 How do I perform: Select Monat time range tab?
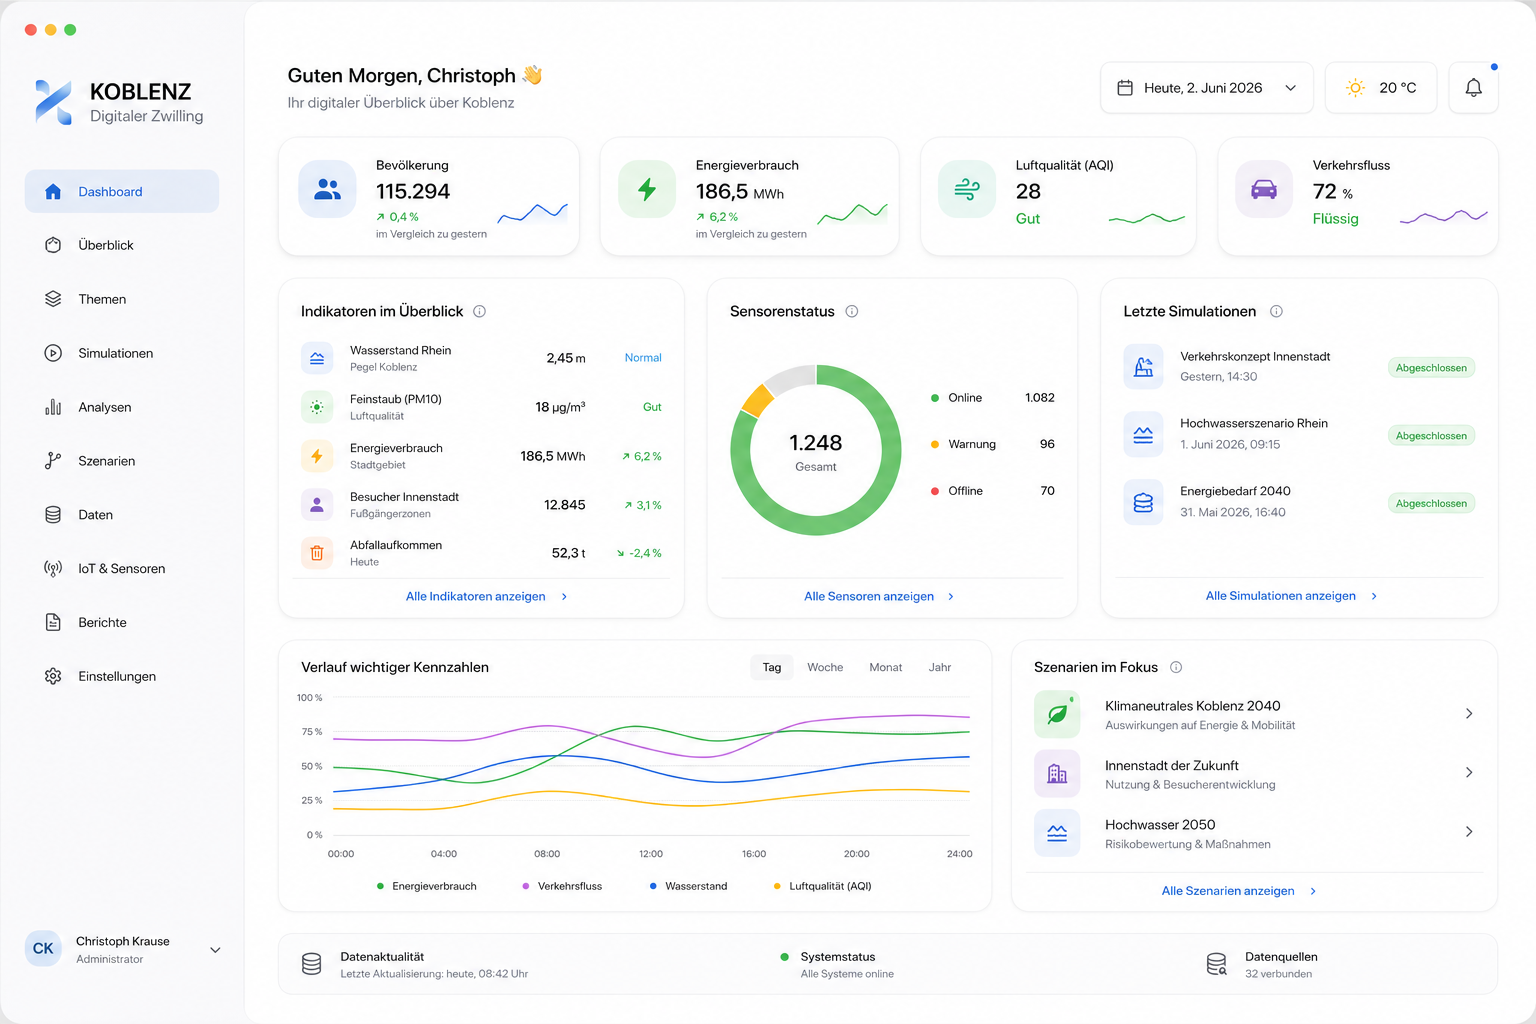(885, 667)
